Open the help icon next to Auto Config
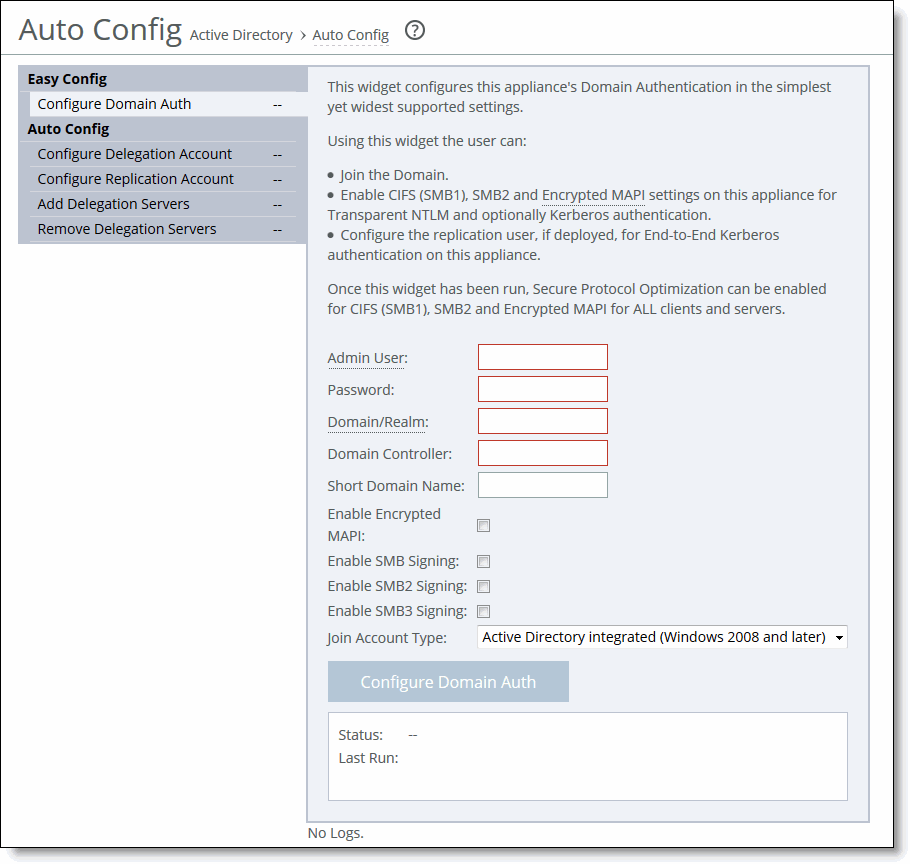 pos(415,31)
